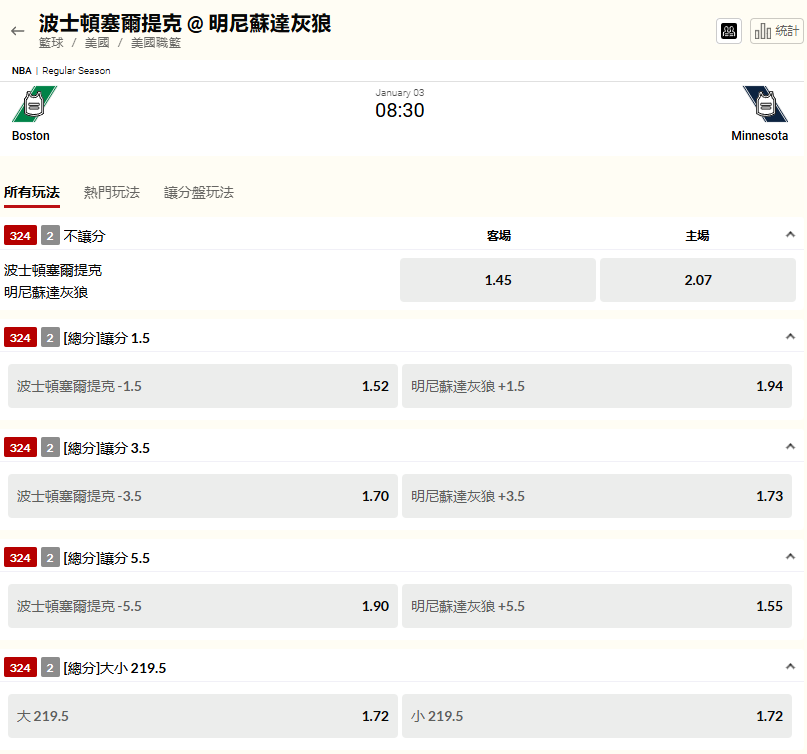807x754 pixels.
Task: Click the Minnesota team jersey logo
Action: pos(765,104)
